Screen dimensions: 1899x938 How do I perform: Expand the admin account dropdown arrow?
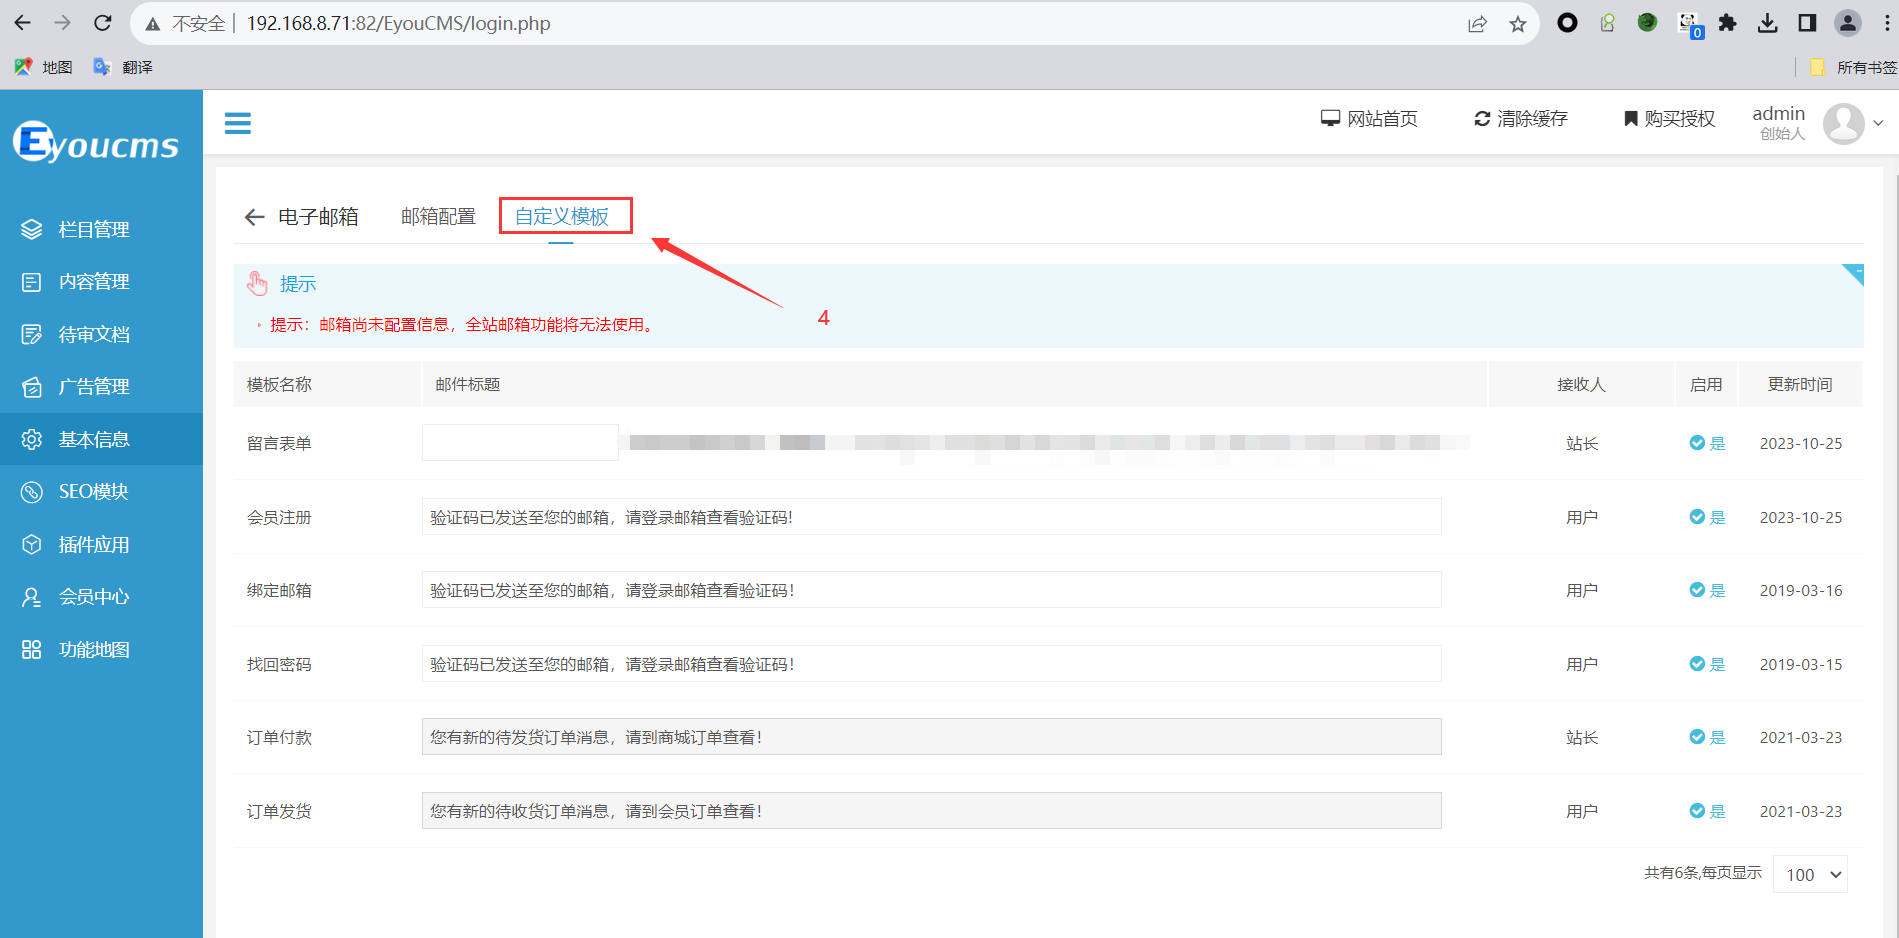click(1878, 123)
